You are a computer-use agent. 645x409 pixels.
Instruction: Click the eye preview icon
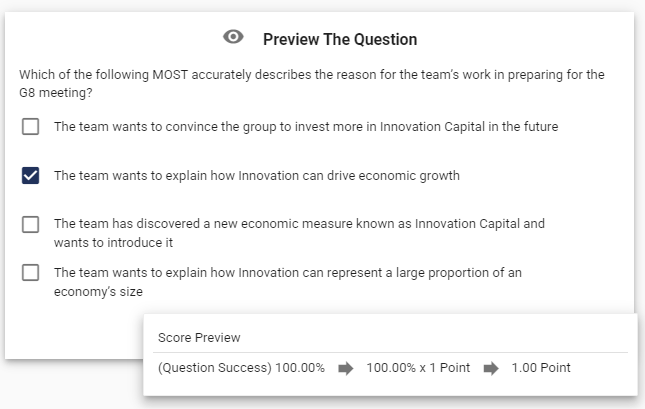pos(233,37)
